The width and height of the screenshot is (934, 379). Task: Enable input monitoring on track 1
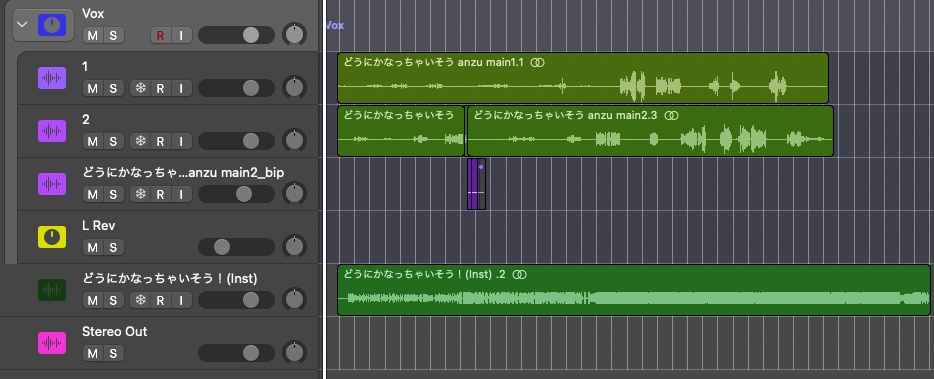tap(181, 88)
